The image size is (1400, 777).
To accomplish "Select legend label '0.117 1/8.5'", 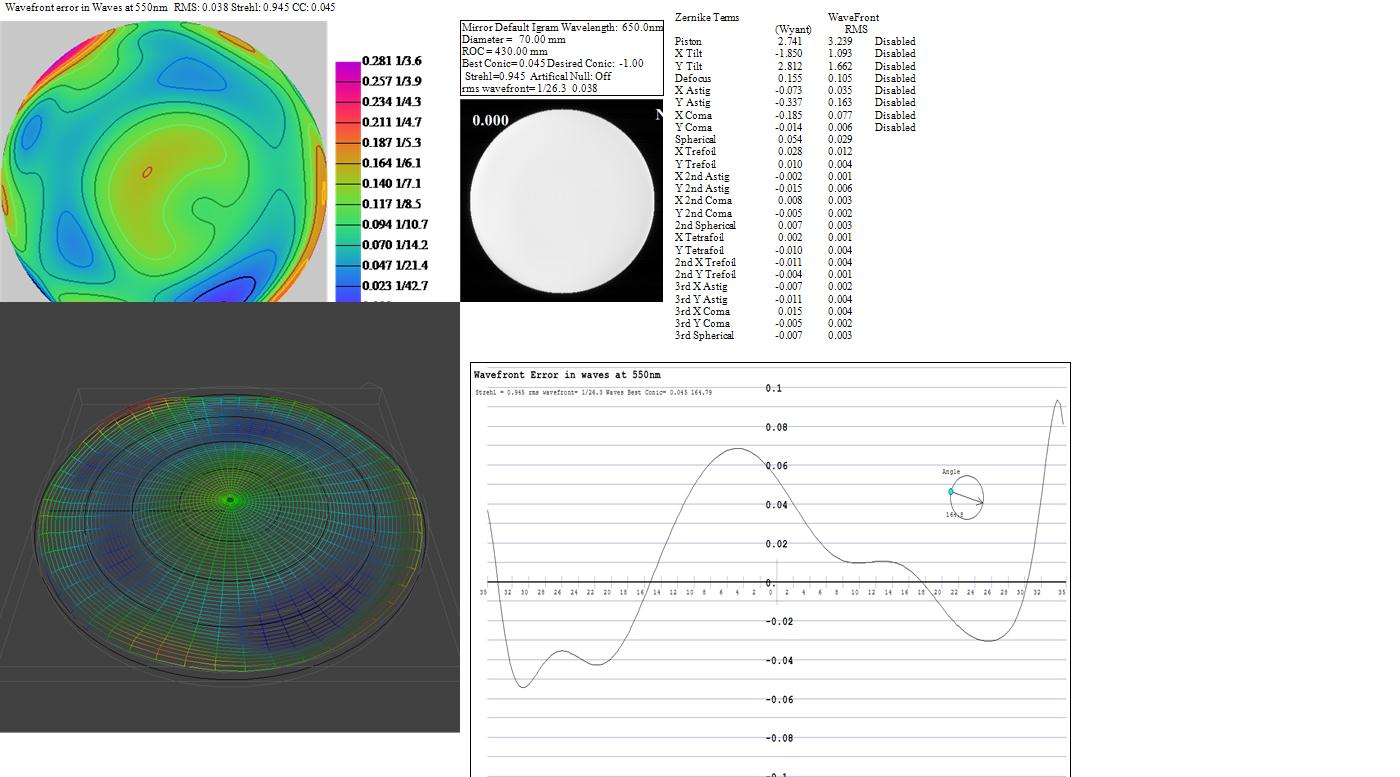I will pos(392,204).
